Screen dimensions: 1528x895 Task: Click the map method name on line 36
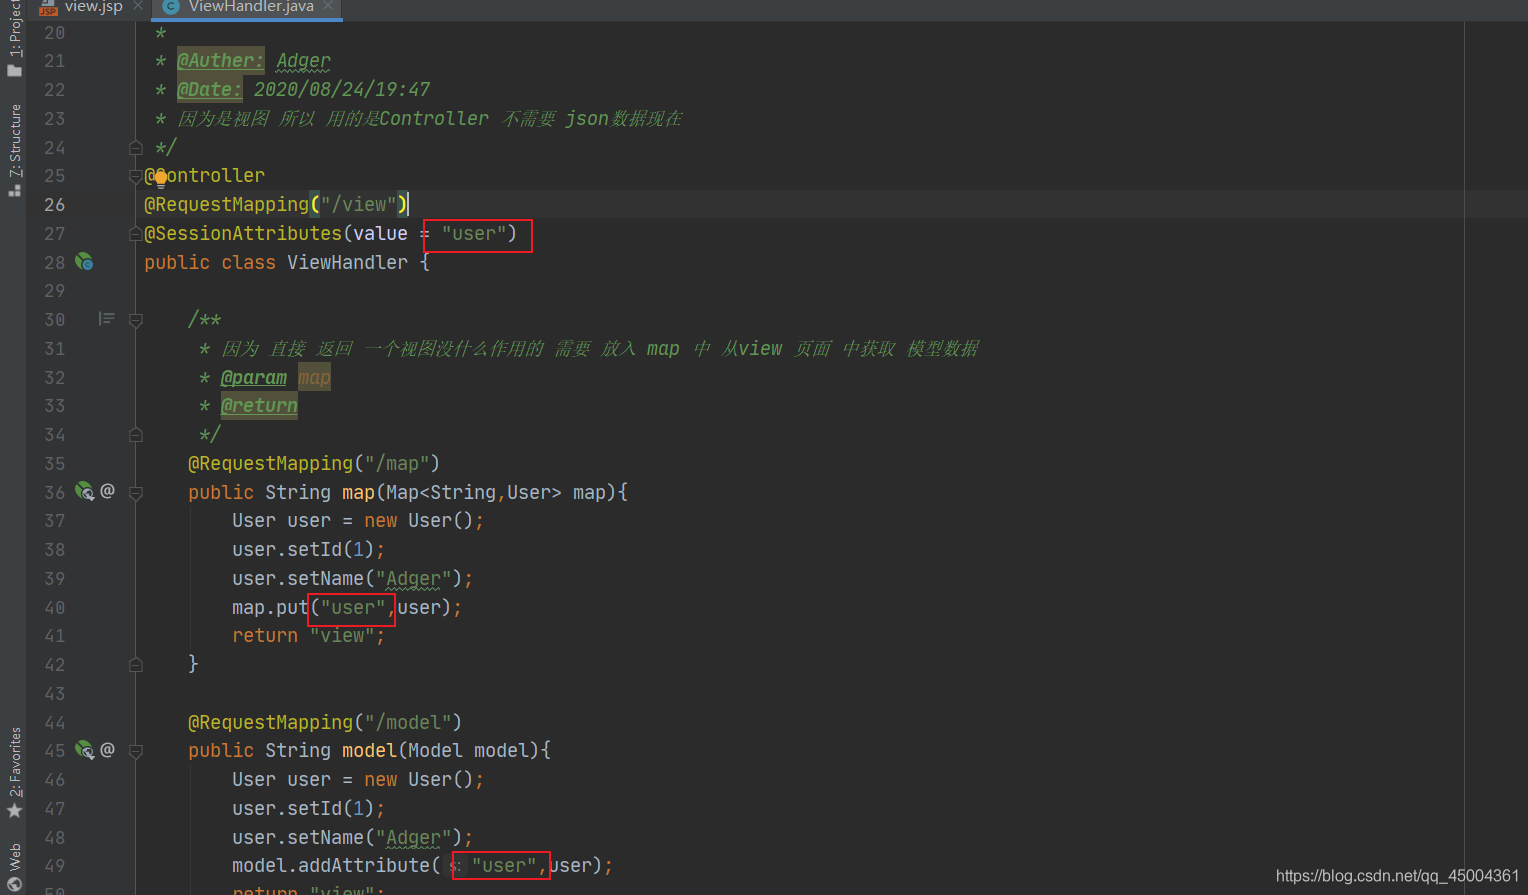point(358,493)
